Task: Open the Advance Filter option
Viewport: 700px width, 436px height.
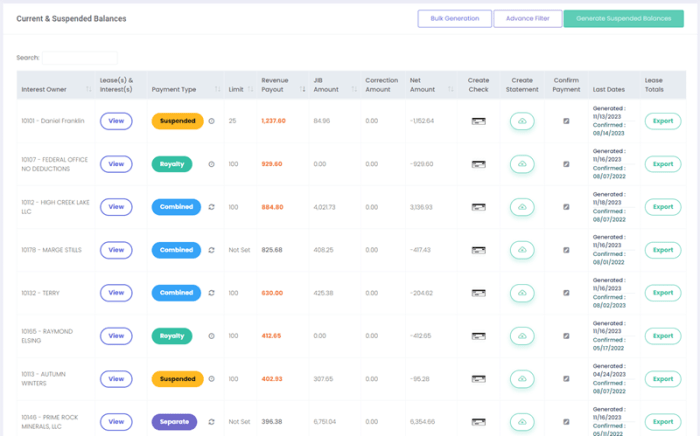Action: [x=527, y=19]
